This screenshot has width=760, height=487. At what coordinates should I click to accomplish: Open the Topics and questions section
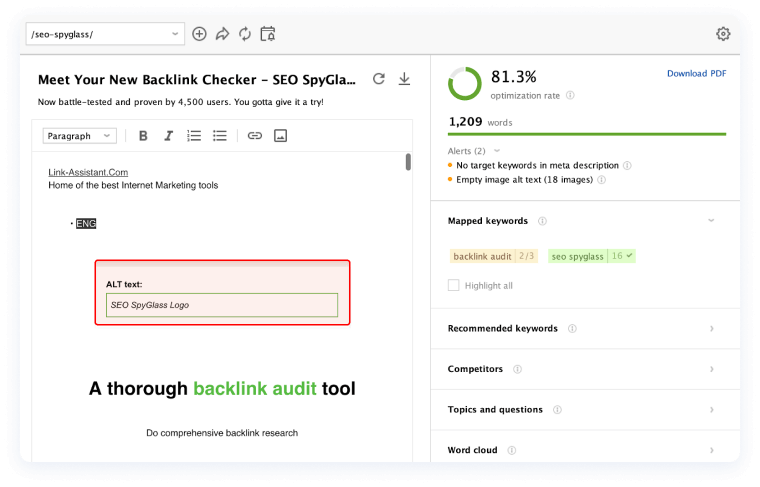coord(711,410)
